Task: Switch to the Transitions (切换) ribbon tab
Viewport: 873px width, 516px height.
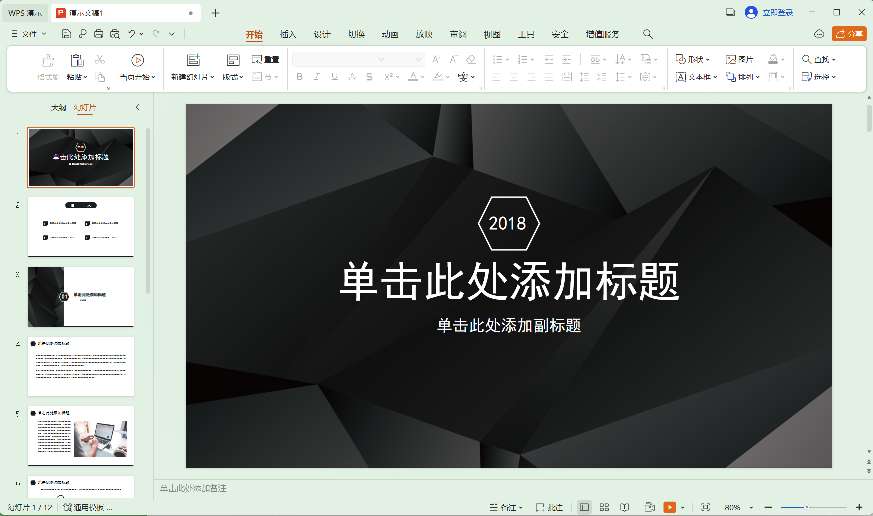Action: (356, 35)
